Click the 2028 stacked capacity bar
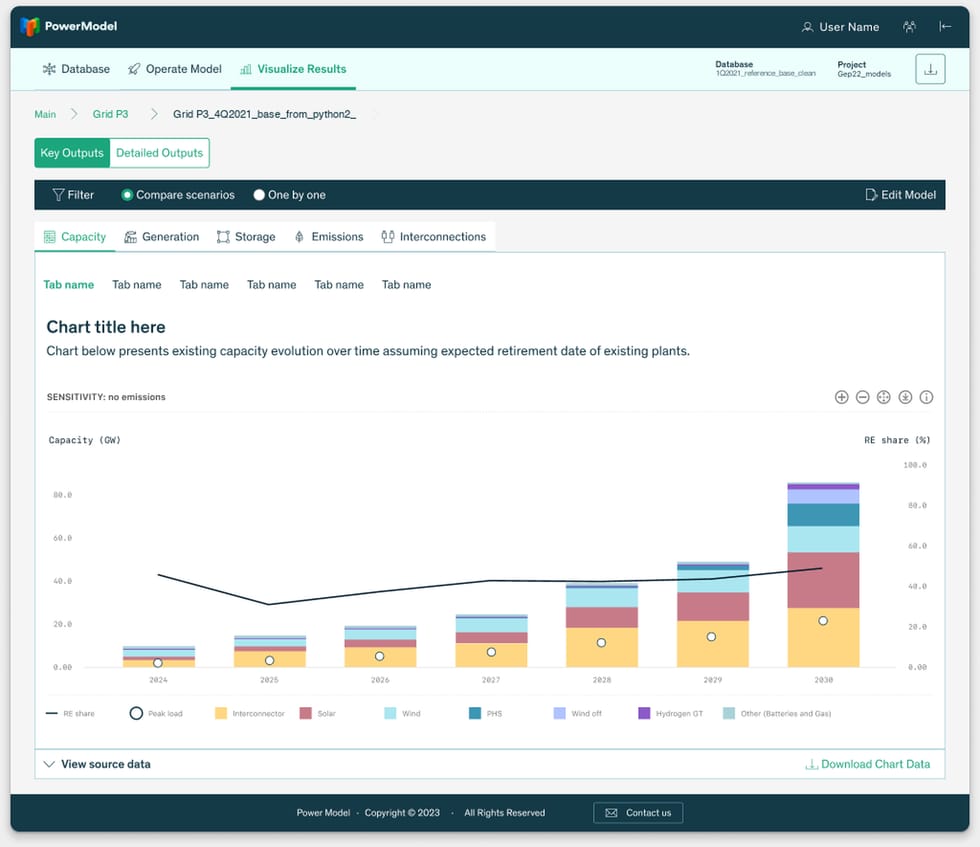980x847 pixels. tap(602, 625)
